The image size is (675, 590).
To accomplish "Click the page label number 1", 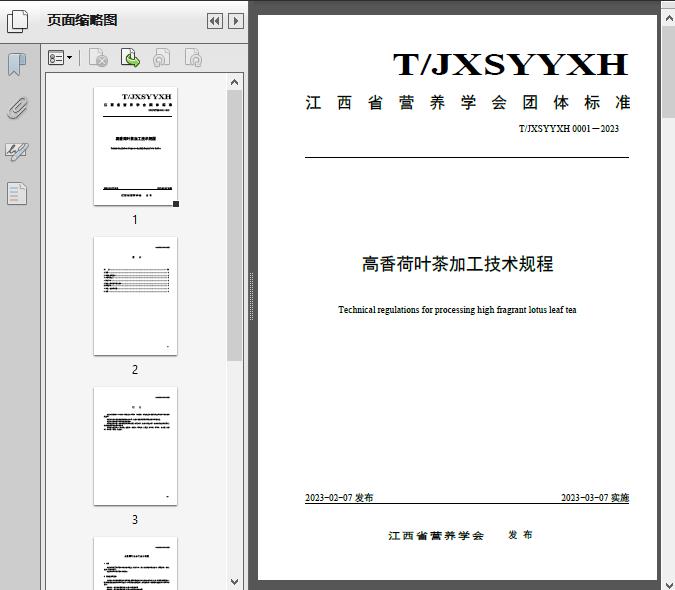I will (135, 219).
